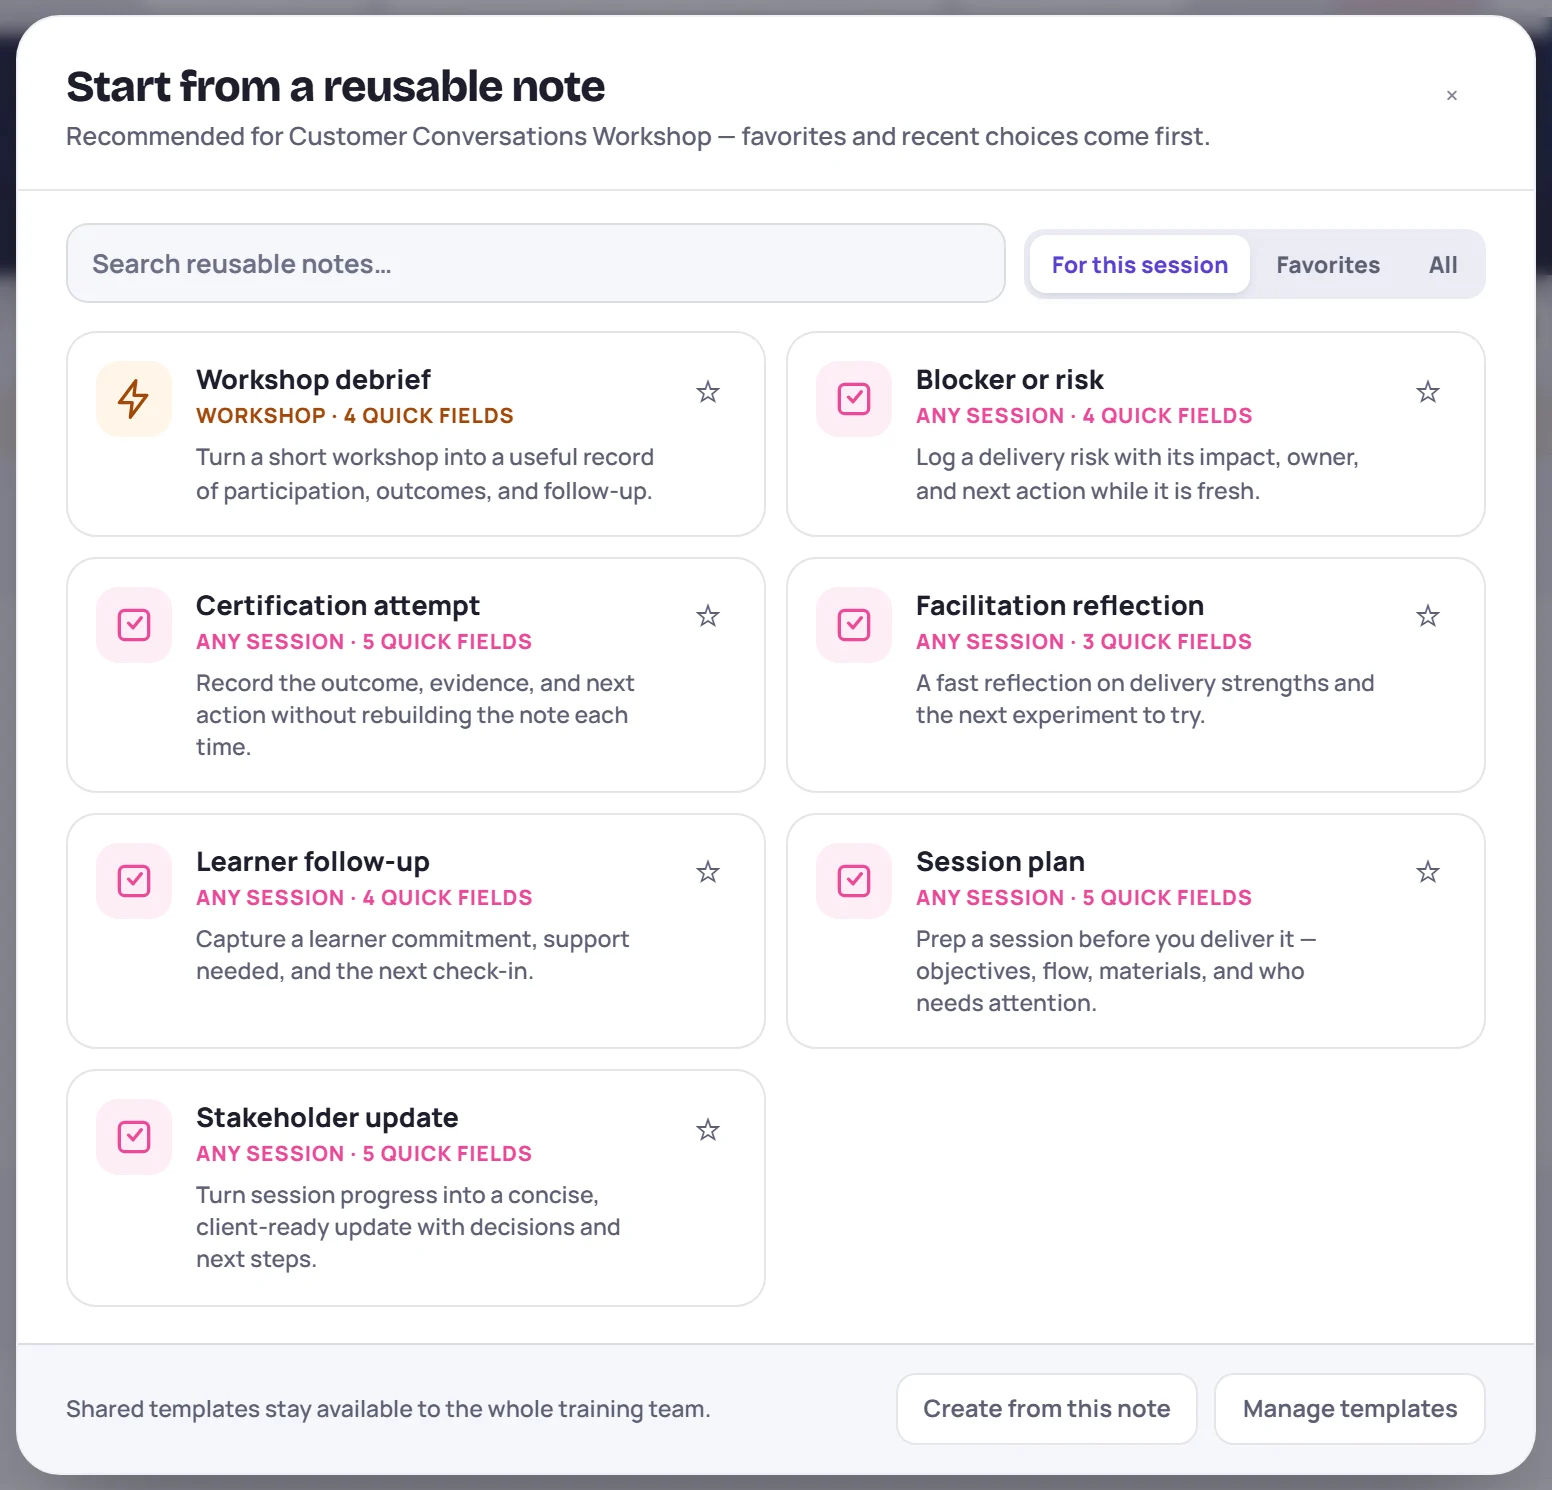Add Stakeholder update to favorites
The height and width of the screenshot is (1490, 1552).
(708, 1130)
